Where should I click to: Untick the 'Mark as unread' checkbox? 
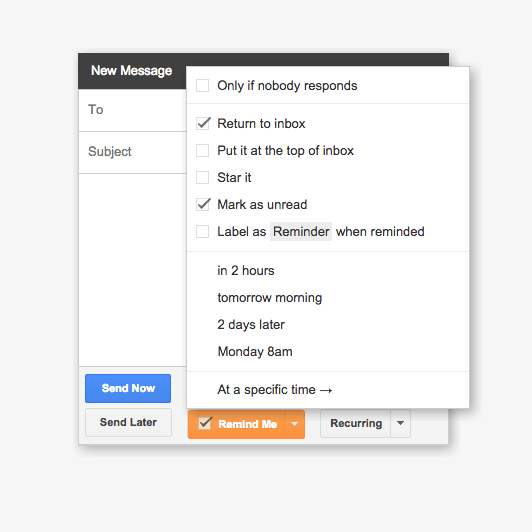coord(203,205)
